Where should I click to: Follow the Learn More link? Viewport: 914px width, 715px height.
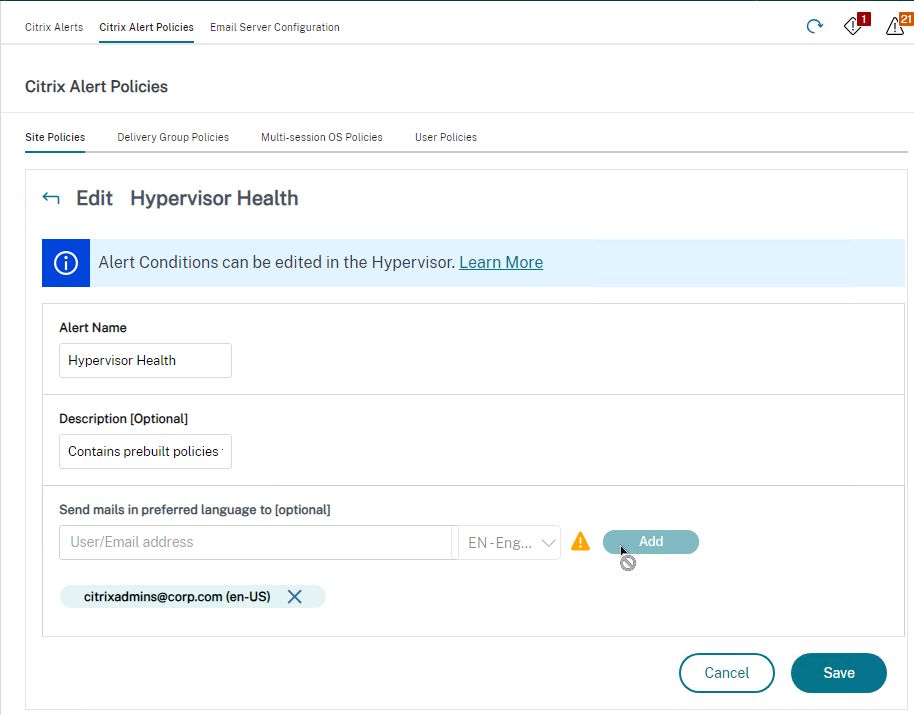(501, 262)
